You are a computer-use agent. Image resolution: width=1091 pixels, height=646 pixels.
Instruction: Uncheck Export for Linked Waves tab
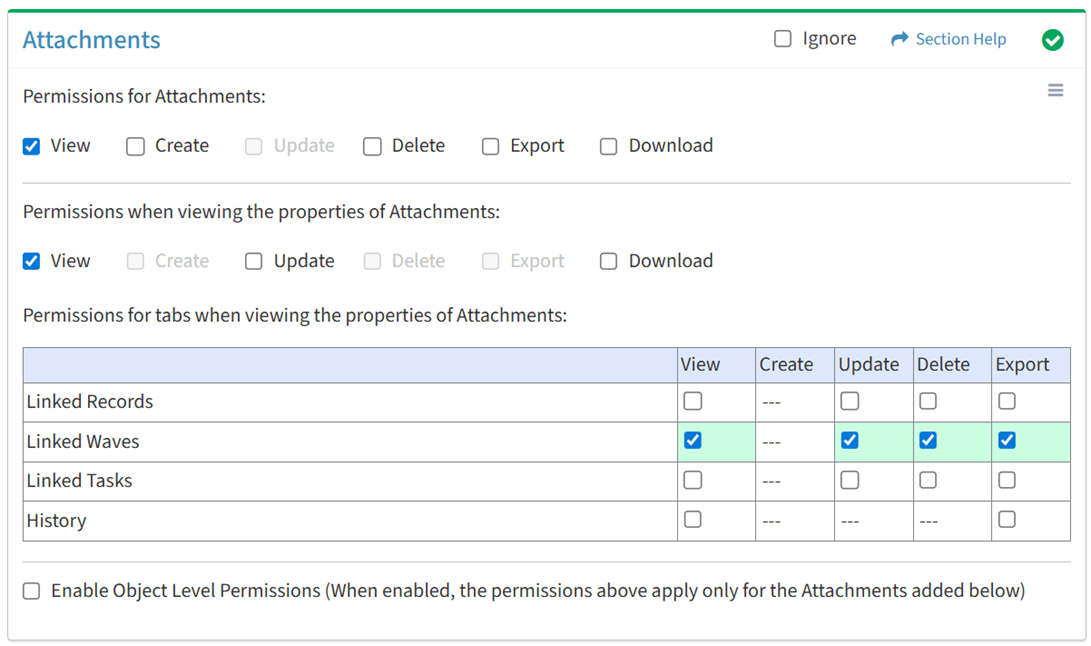(x=1007, y=441)
